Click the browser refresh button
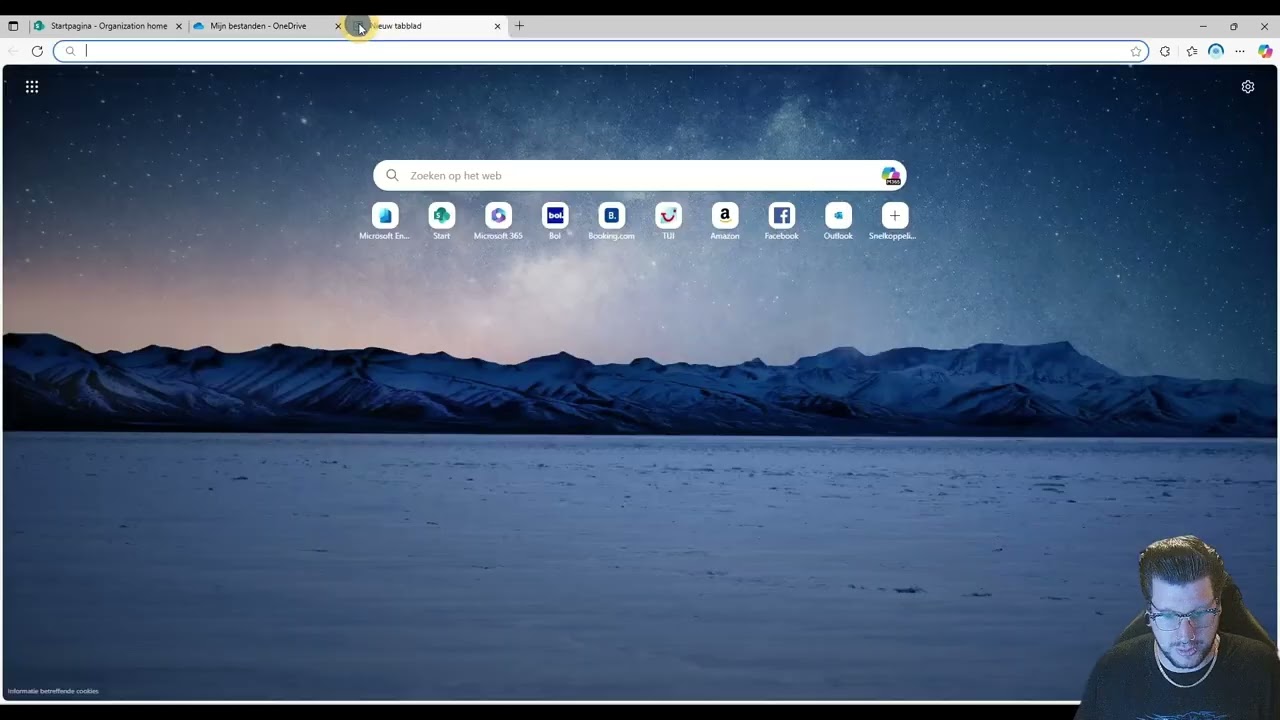The image size is (1280, 720). [37, 51]
